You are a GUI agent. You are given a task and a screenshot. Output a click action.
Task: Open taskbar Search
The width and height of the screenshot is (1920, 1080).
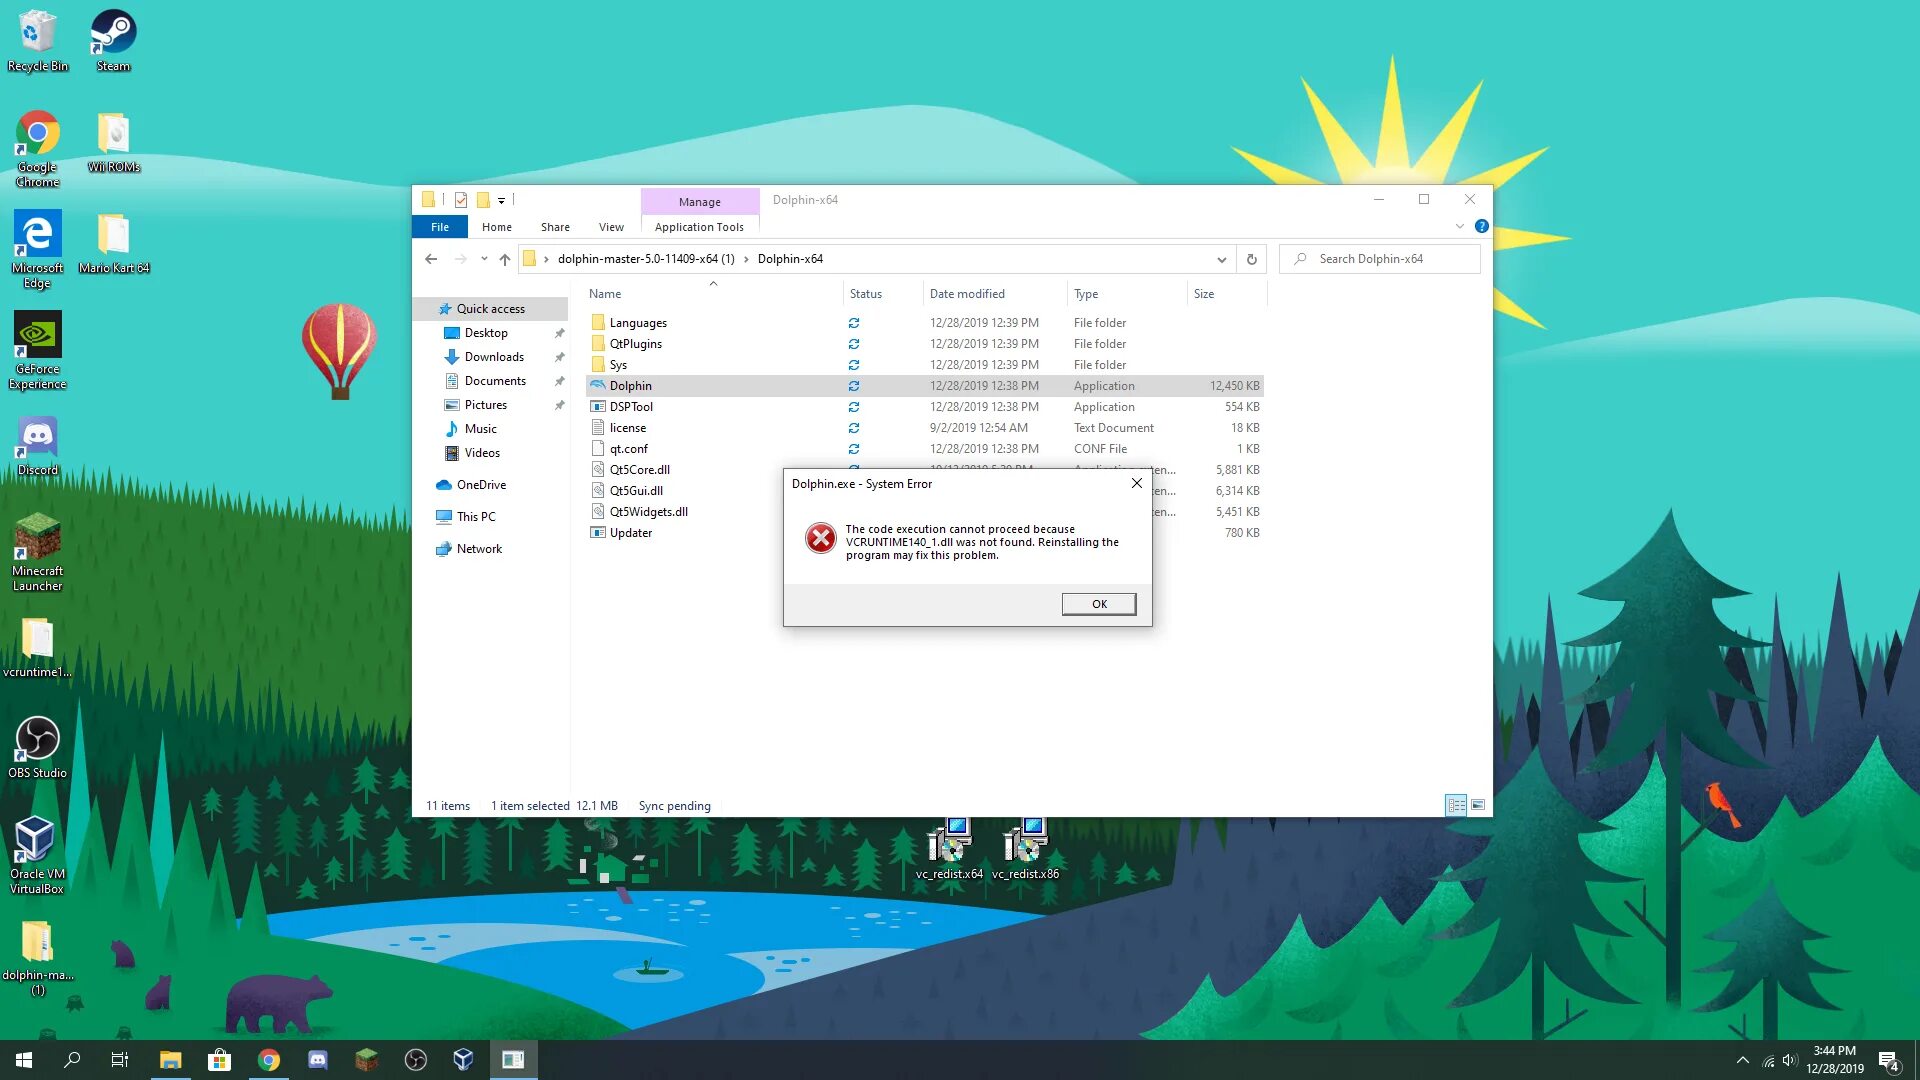(x=72, y=1060)
